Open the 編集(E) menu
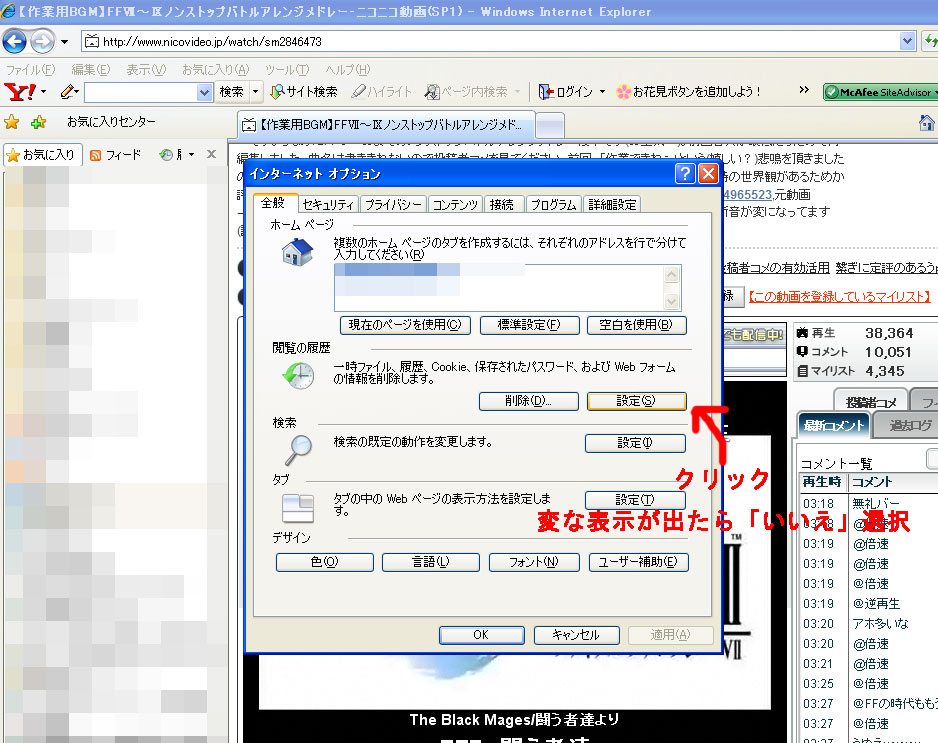Screen dimensions: 938x743 91,70
